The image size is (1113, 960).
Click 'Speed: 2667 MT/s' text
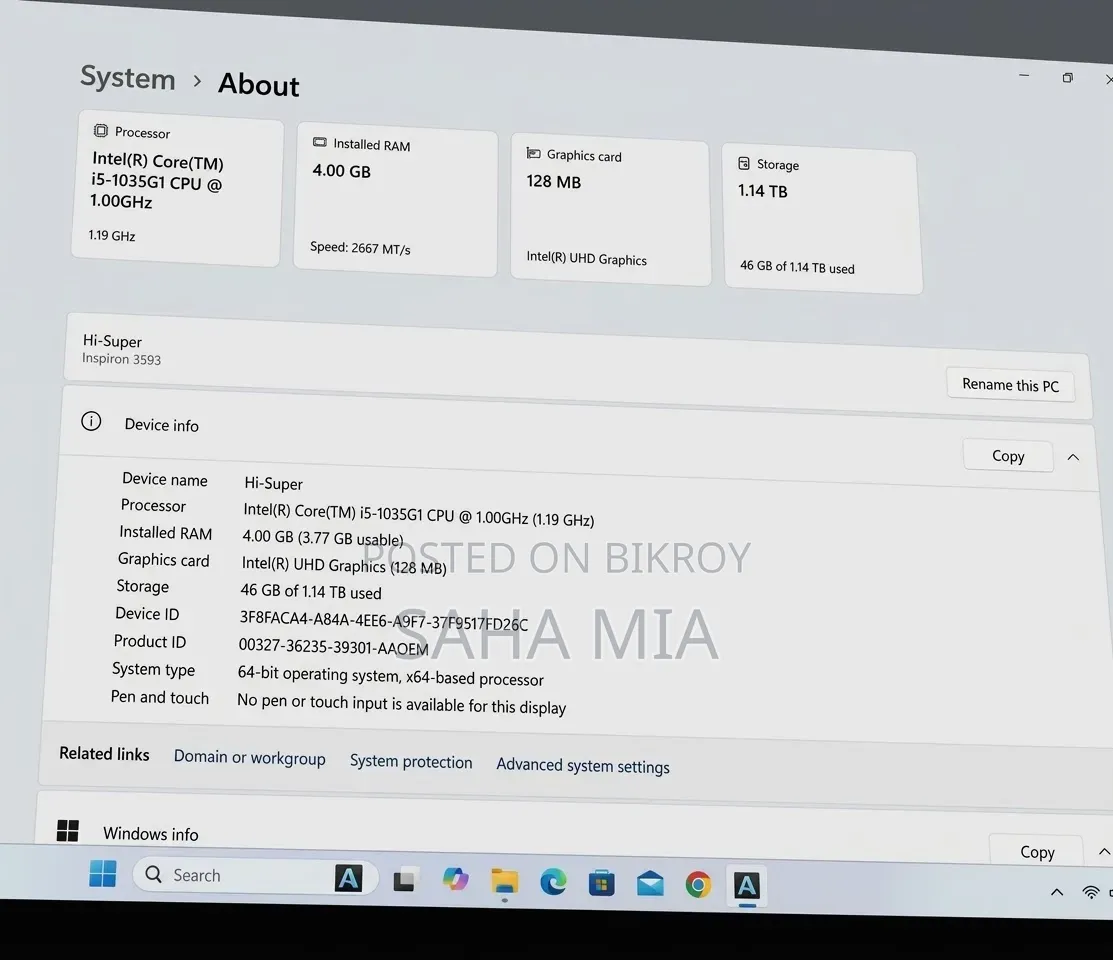360,248
